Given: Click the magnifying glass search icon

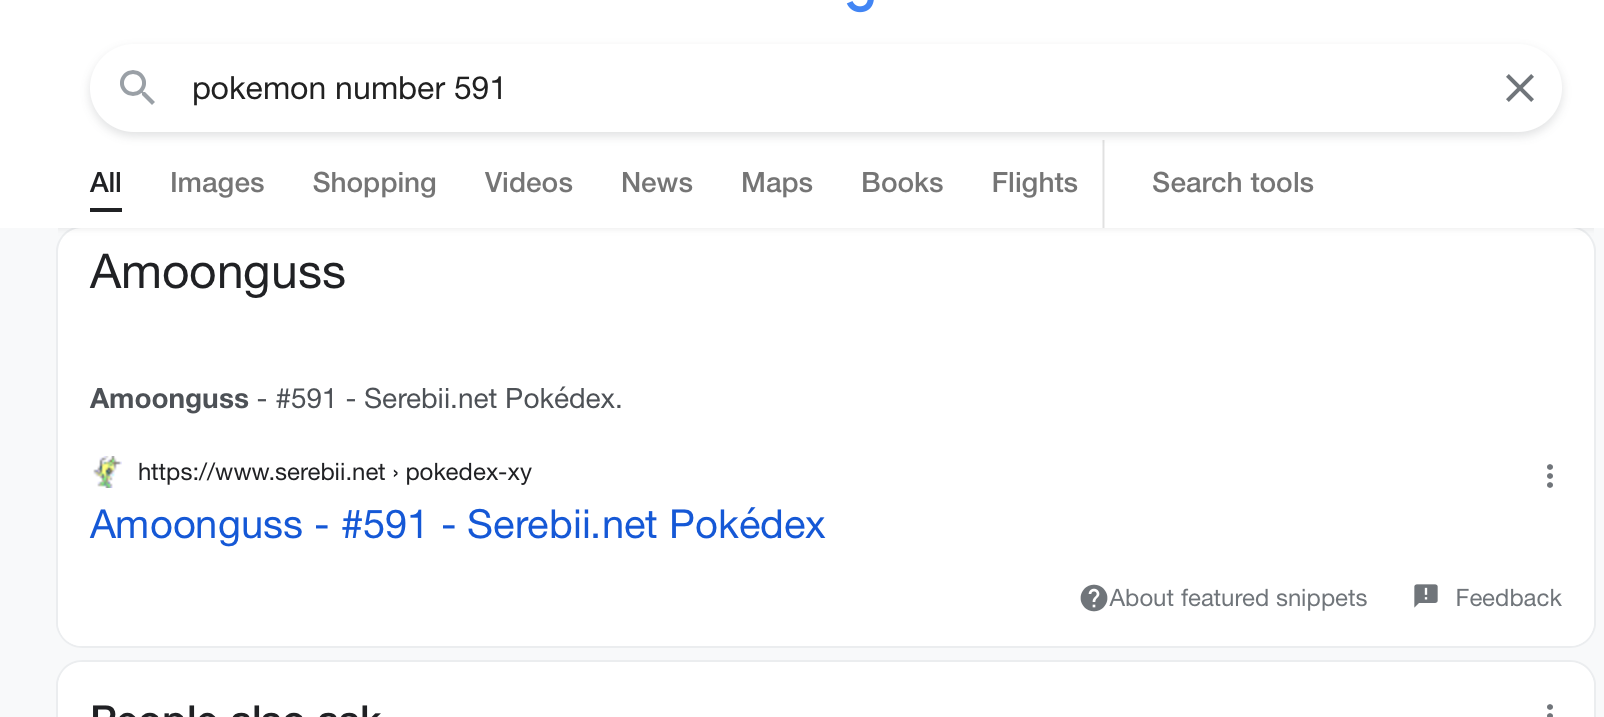Looking at the screenshot, I should [x=137, y=88].
